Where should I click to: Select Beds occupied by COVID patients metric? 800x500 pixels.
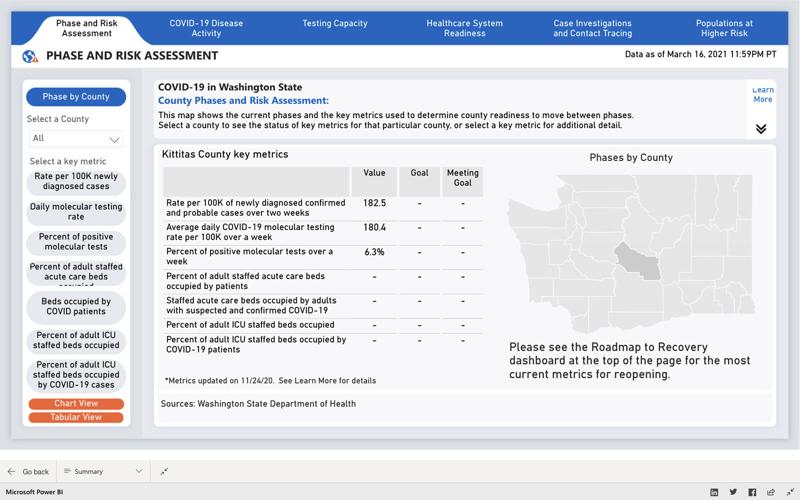(76, 307)
